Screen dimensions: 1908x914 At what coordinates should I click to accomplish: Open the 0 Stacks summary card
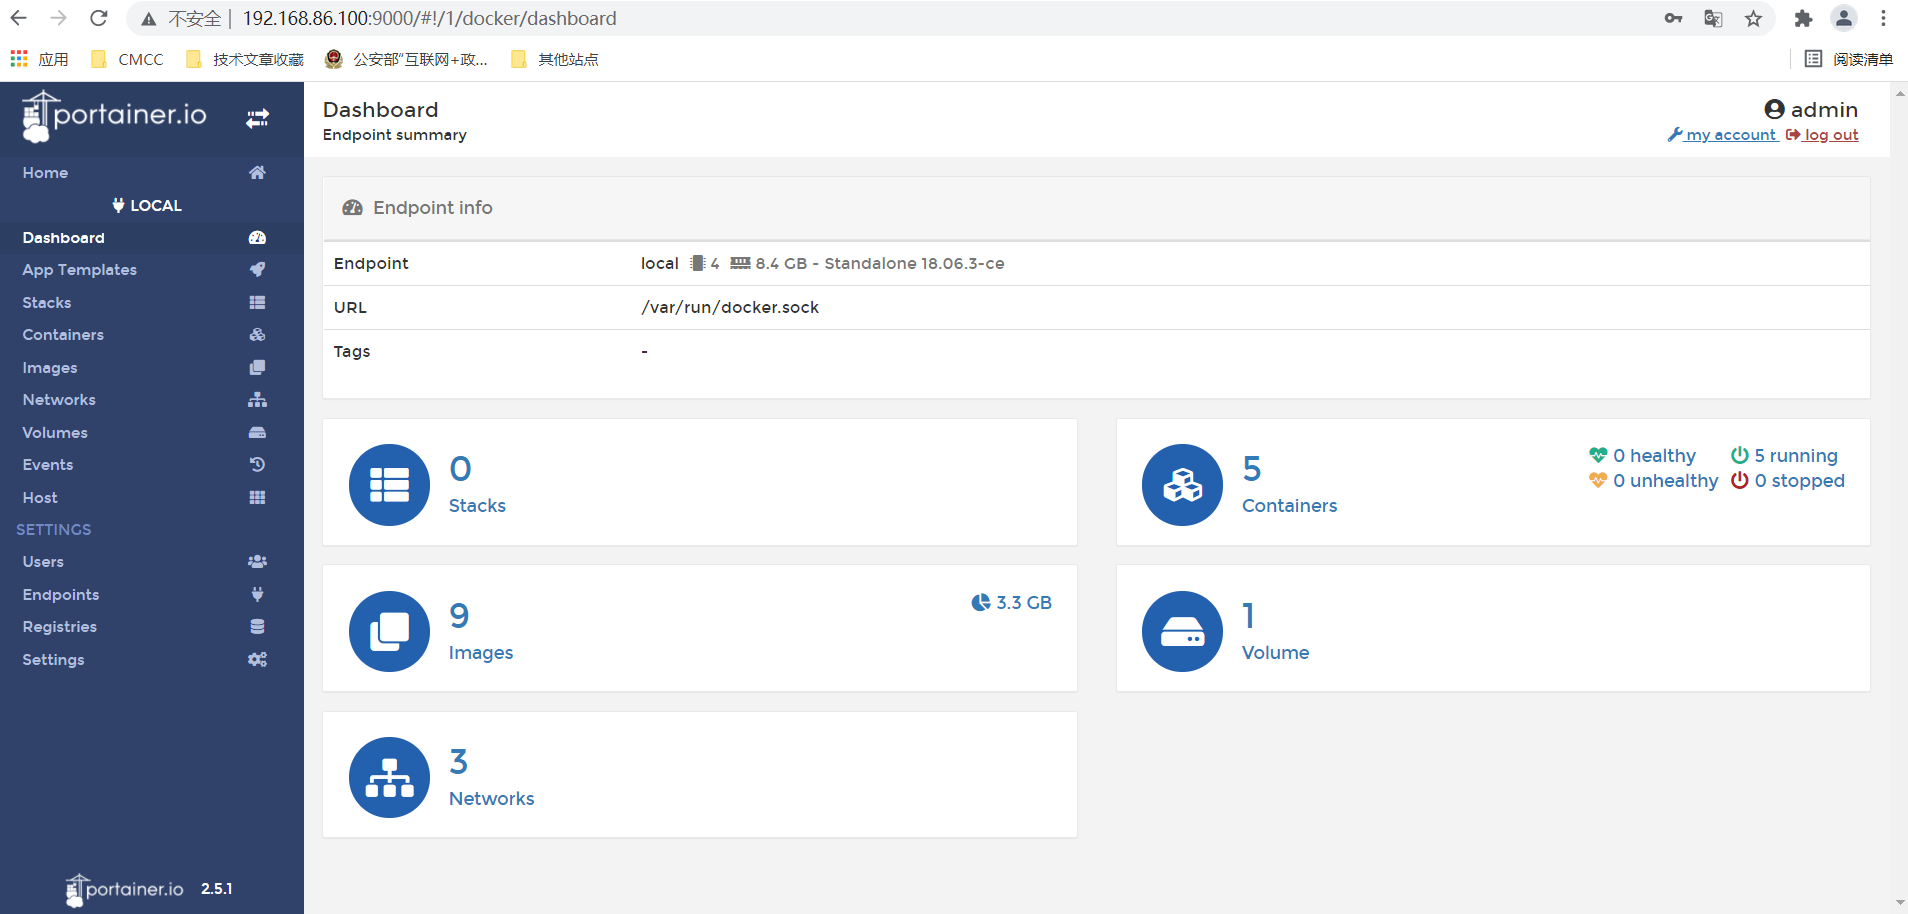pos(699,482)
